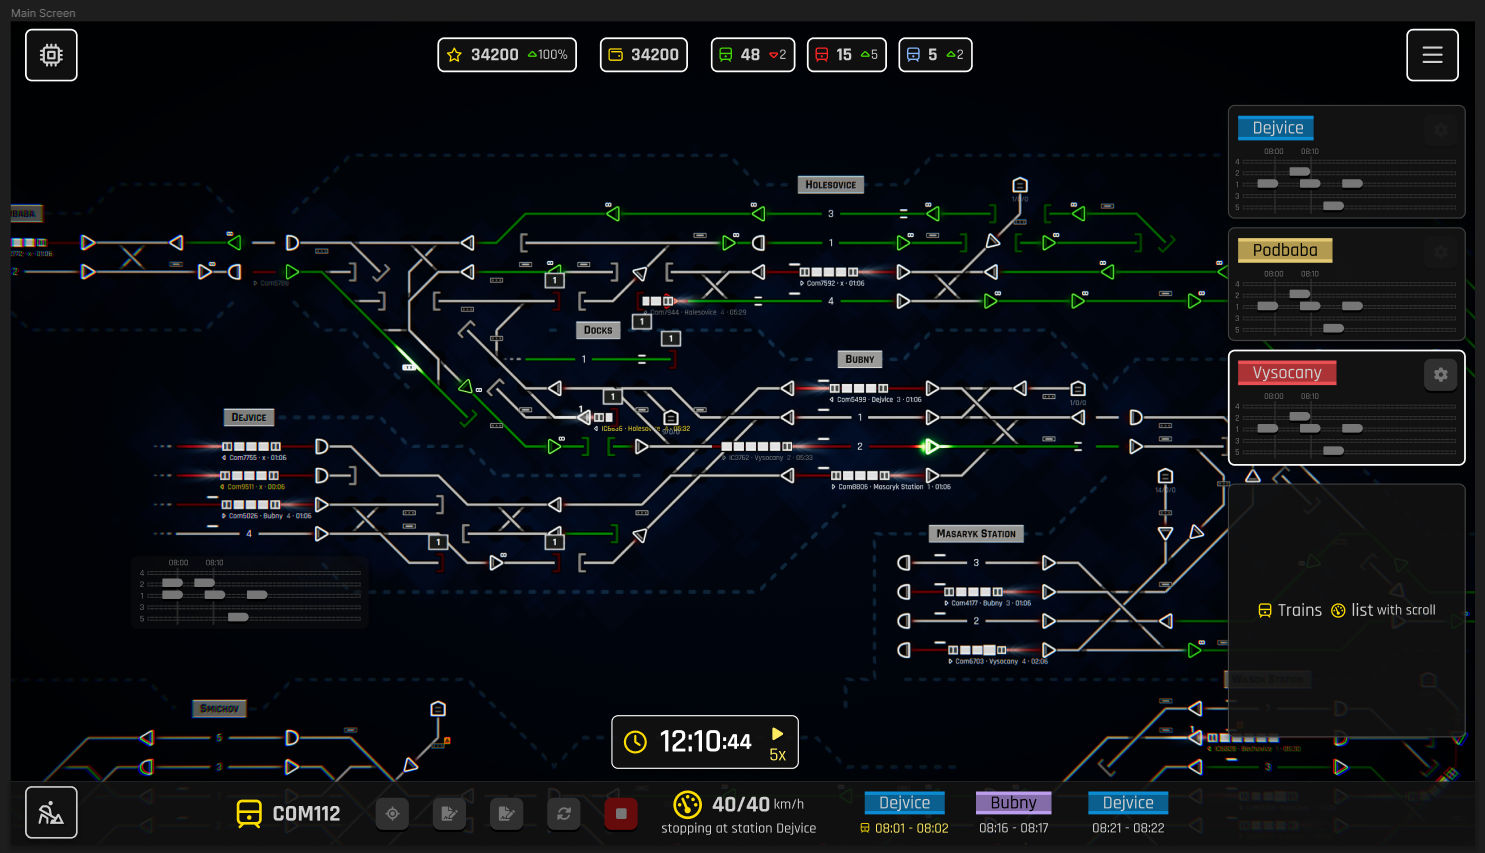1485x853 pixels.
Task: Expand the experience points 34200 stat
Action: (507, 55)
